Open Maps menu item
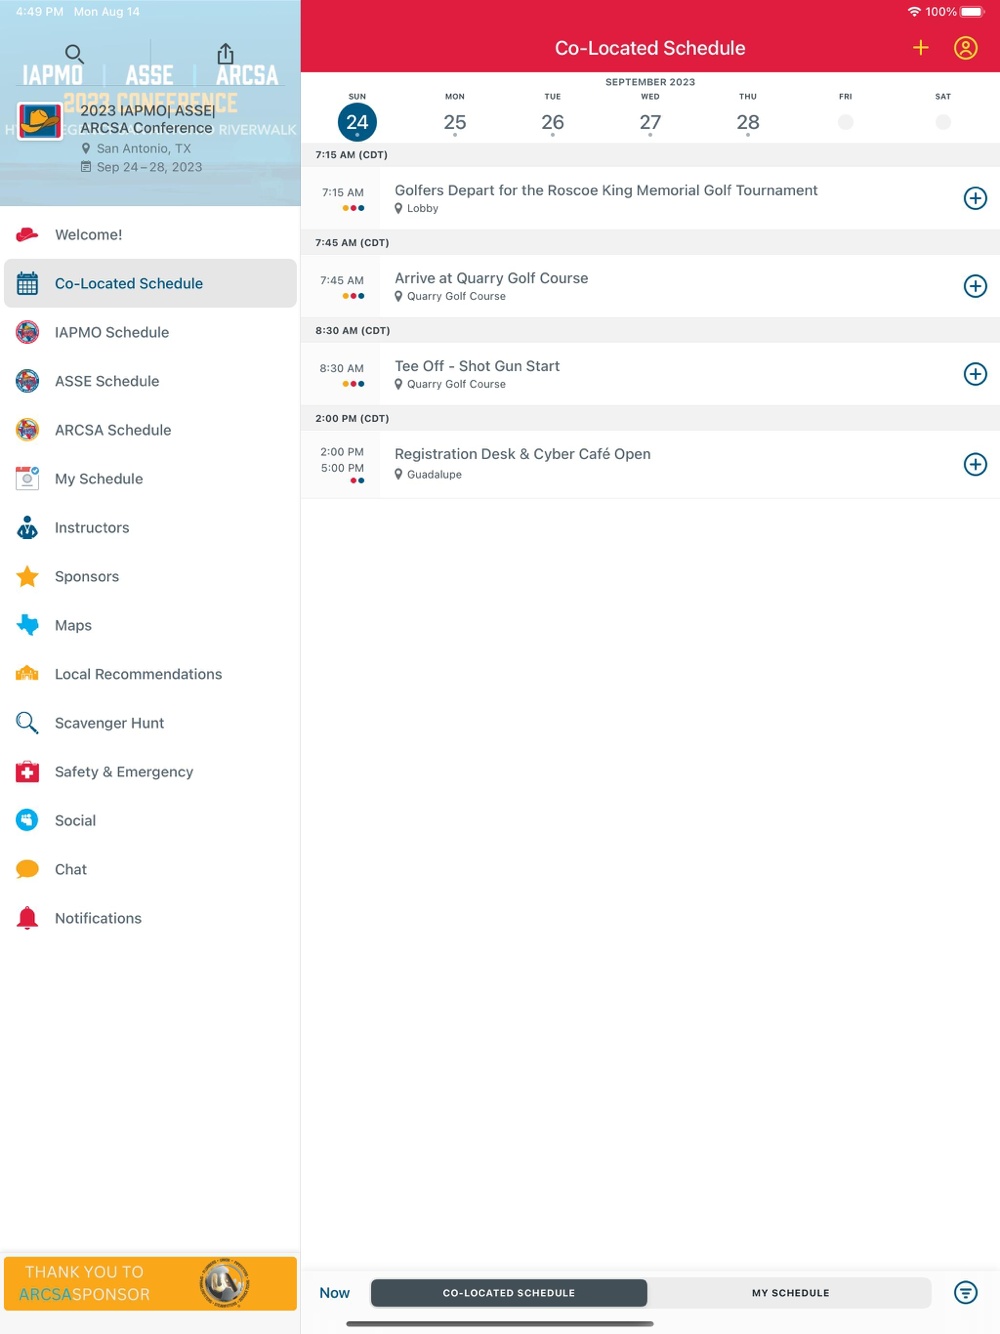 (150, 625)
